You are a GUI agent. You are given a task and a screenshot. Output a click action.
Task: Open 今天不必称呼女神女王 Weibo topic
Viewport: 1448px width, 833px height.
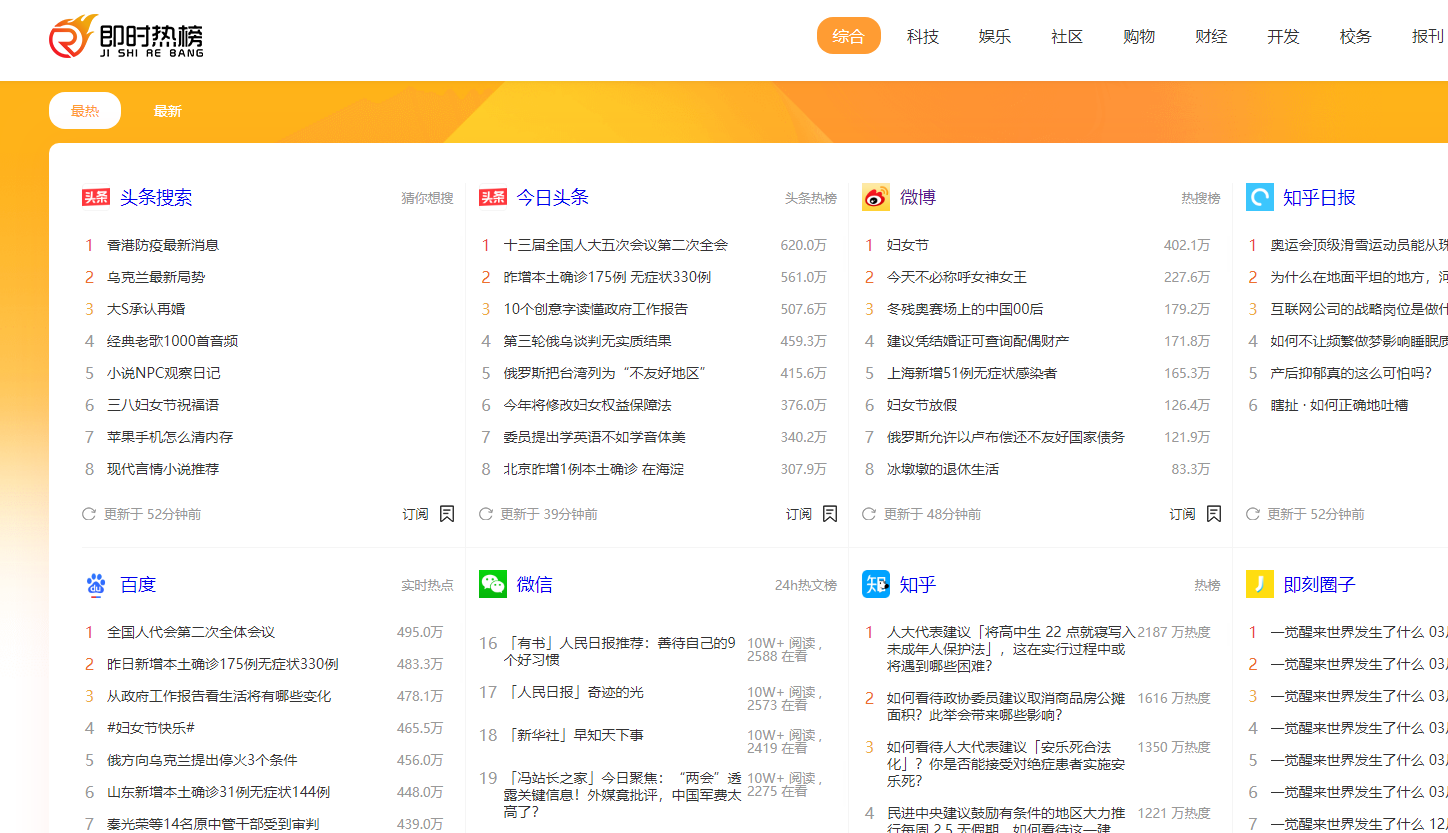click(957, 277)
